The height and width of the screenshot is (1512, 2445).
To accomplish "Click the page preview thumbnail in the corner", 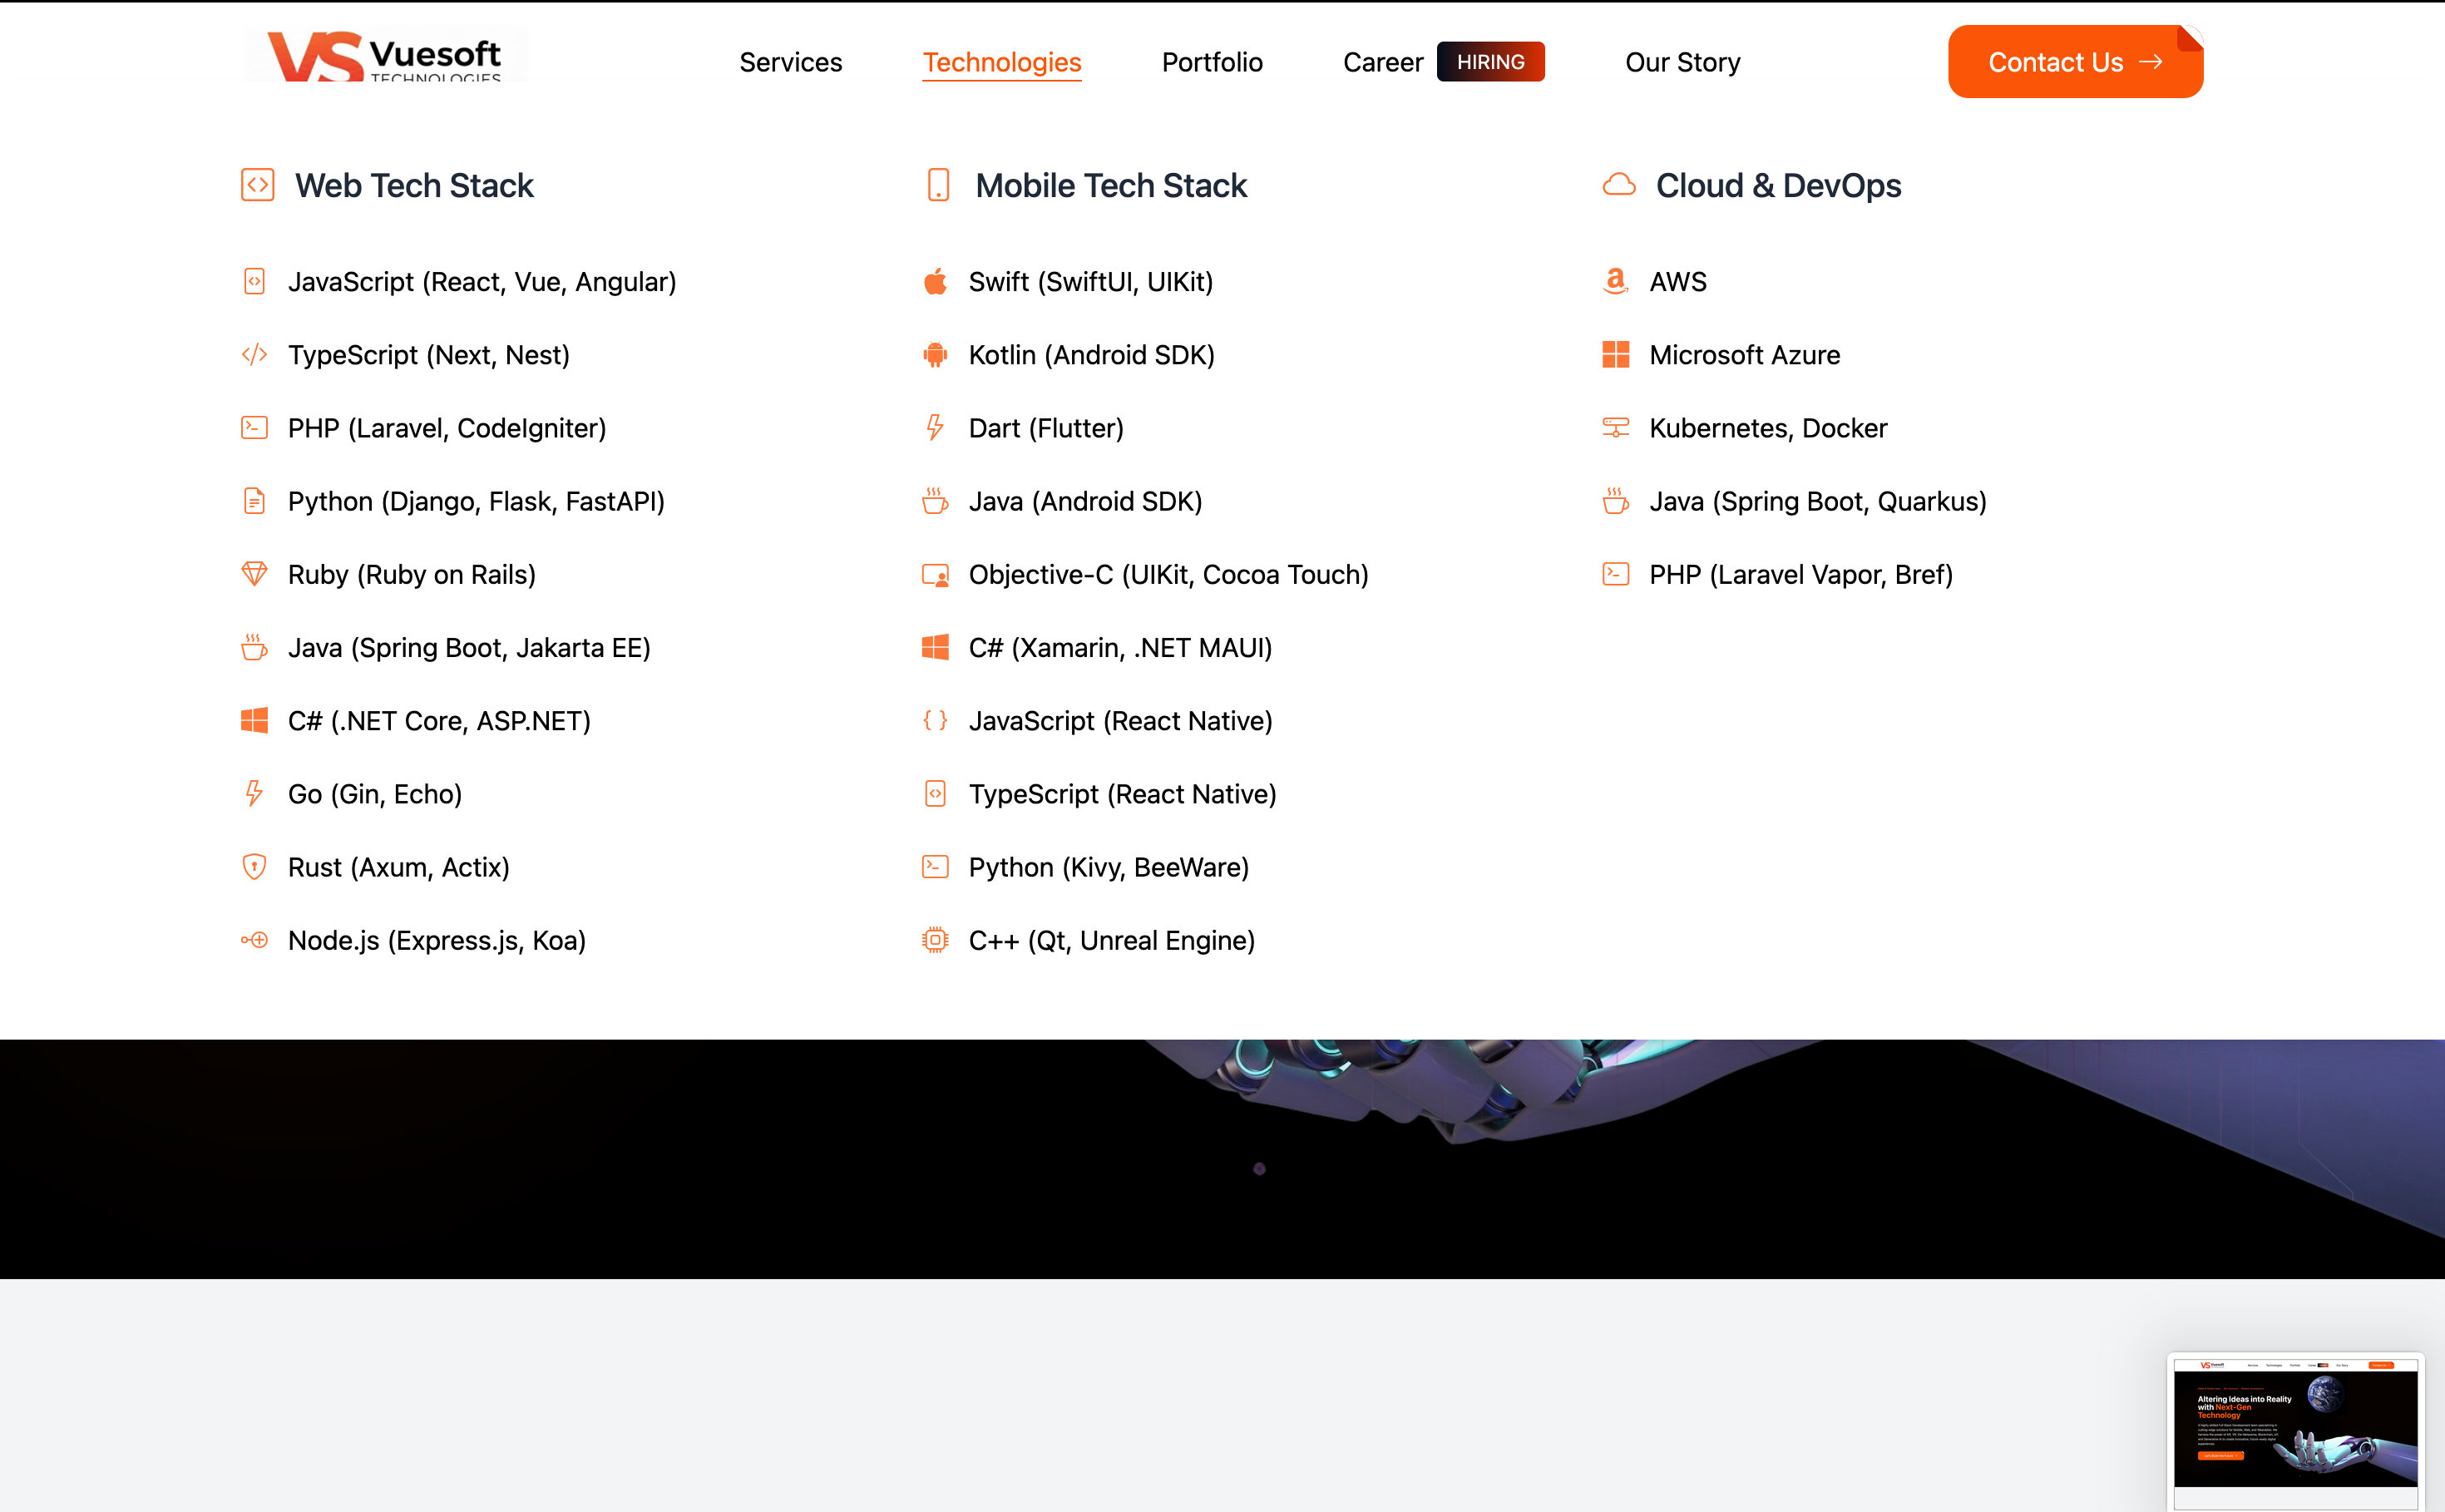I will click(x=2295, y=1431).
